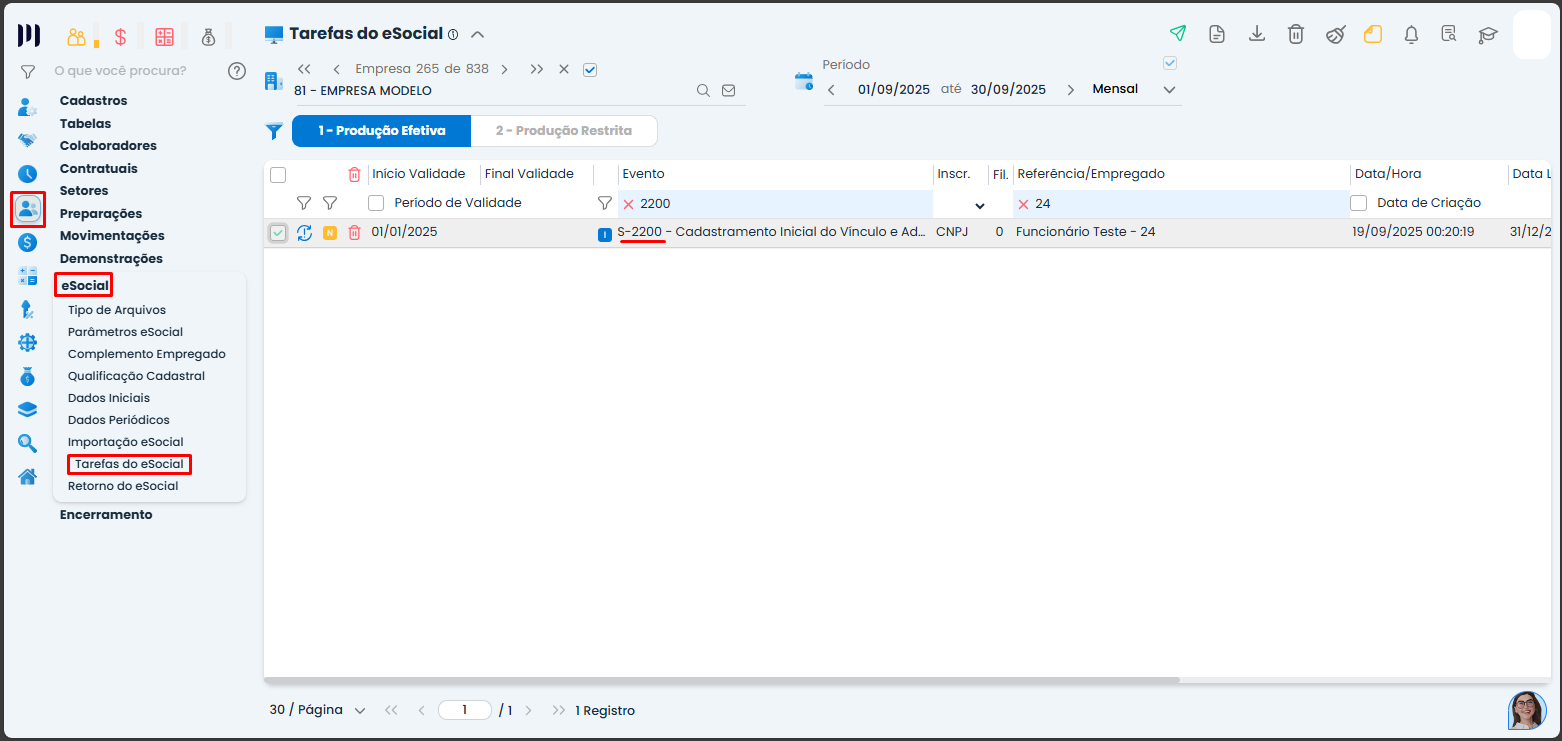Uncheck the S-2200 row checkbox
The height and width of the screenshot is (741, 1562).
click(x=278, y=233)
